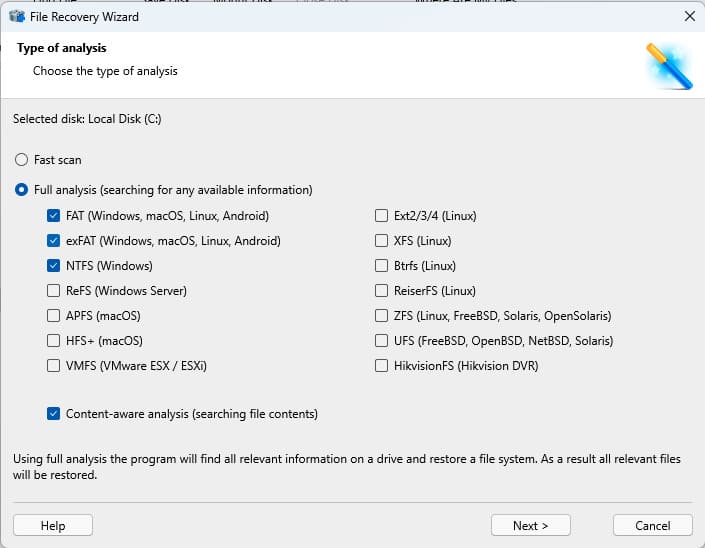
Task: Enable the ReiserFS (Linux) option
Action: [x=381, y=291]
